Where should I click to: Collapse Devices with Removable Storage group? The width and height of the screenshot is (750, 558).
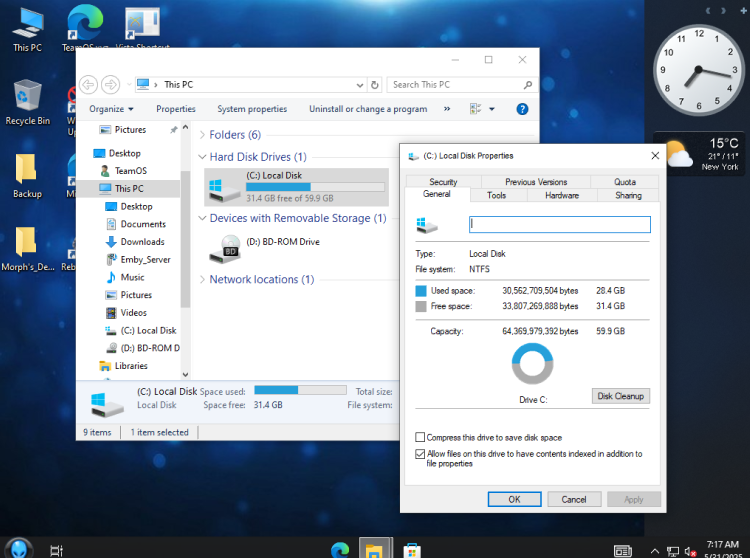pyautogui.click(x=202, y=218)
